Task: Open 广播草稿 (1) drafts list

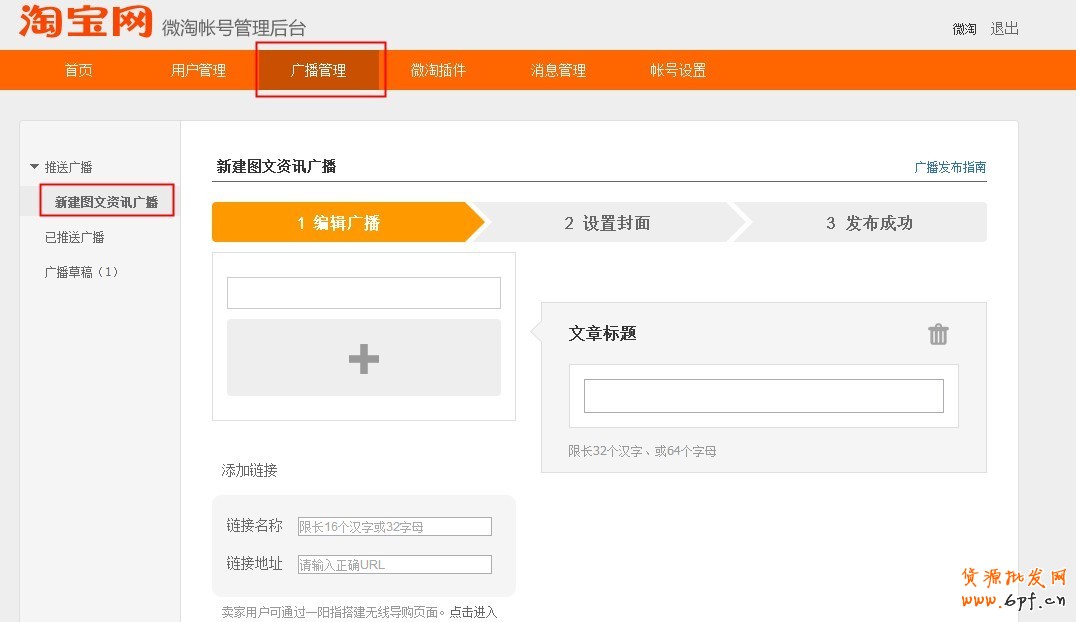Action: pos(80,272)
